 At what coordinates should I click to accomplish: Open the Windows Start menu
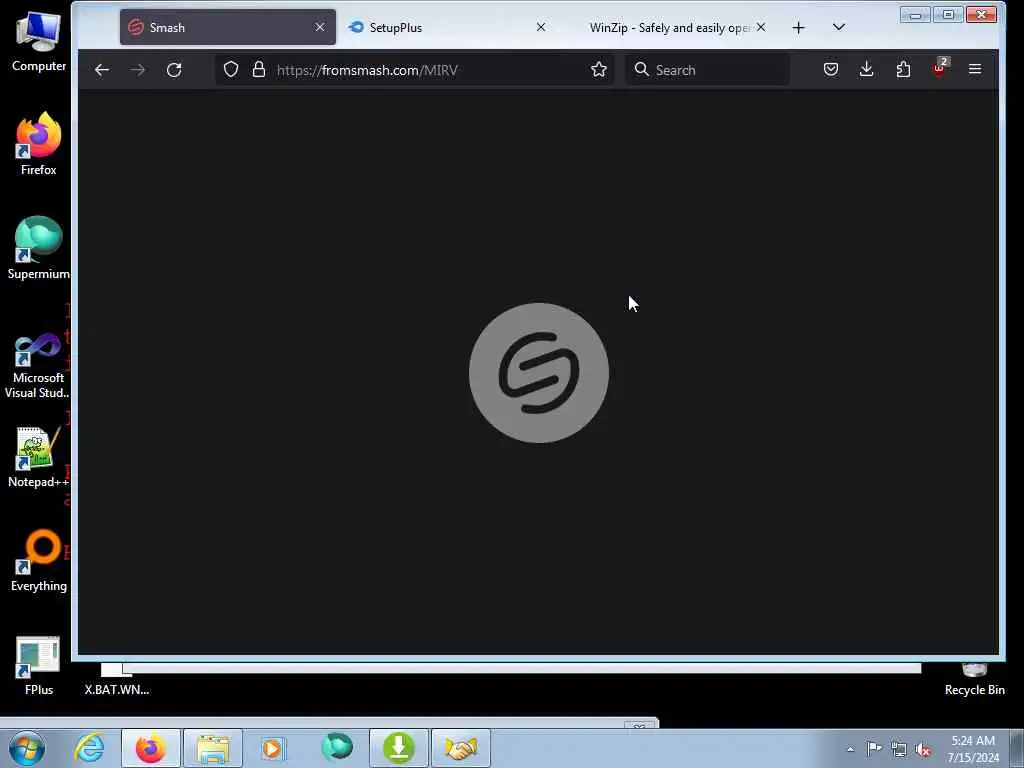coord(27,748)
